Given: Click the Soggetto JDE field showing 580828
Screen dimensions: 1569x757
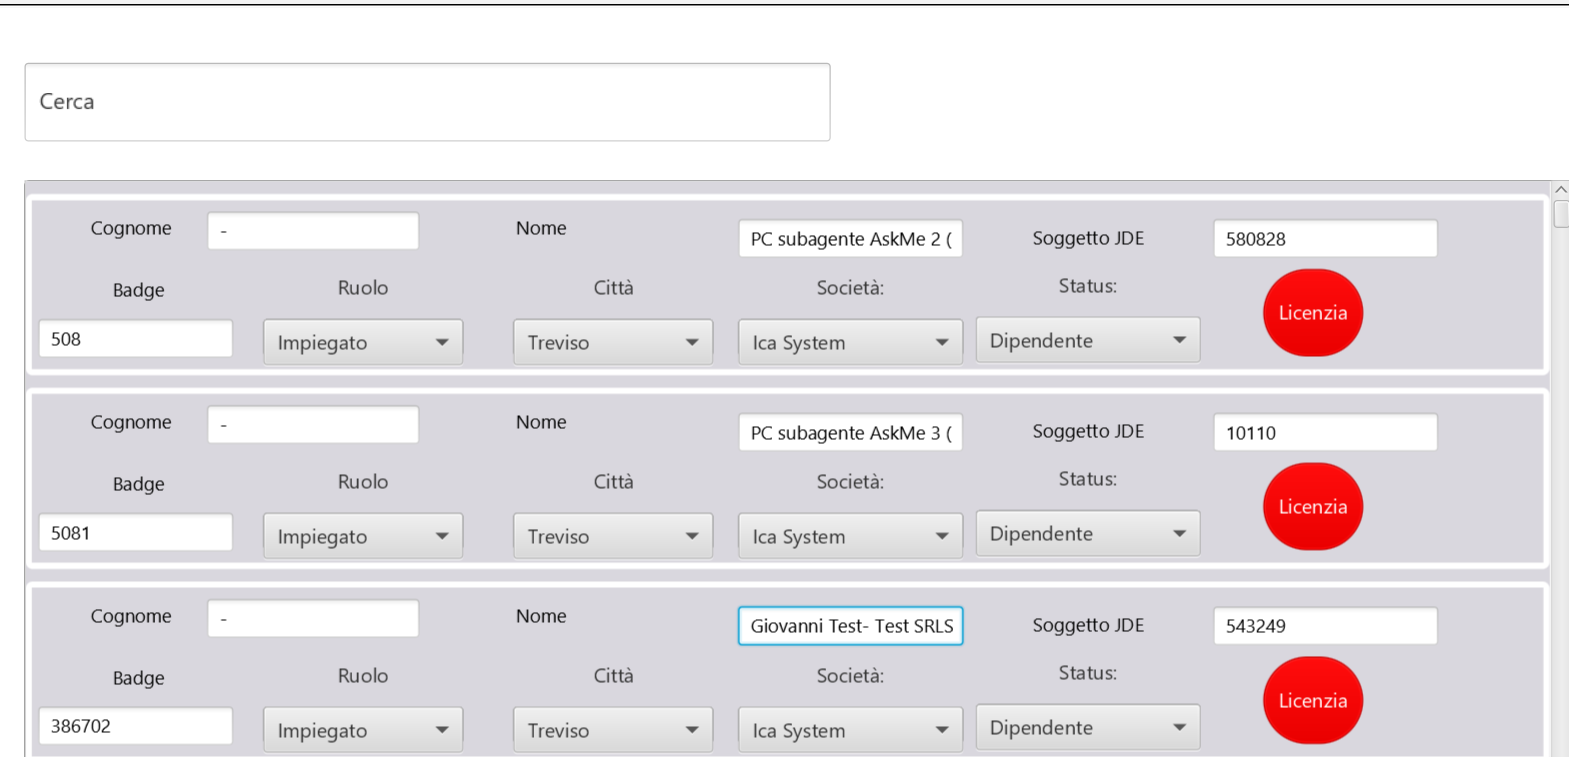Looking at the screenshot, I should [1324, 239].
